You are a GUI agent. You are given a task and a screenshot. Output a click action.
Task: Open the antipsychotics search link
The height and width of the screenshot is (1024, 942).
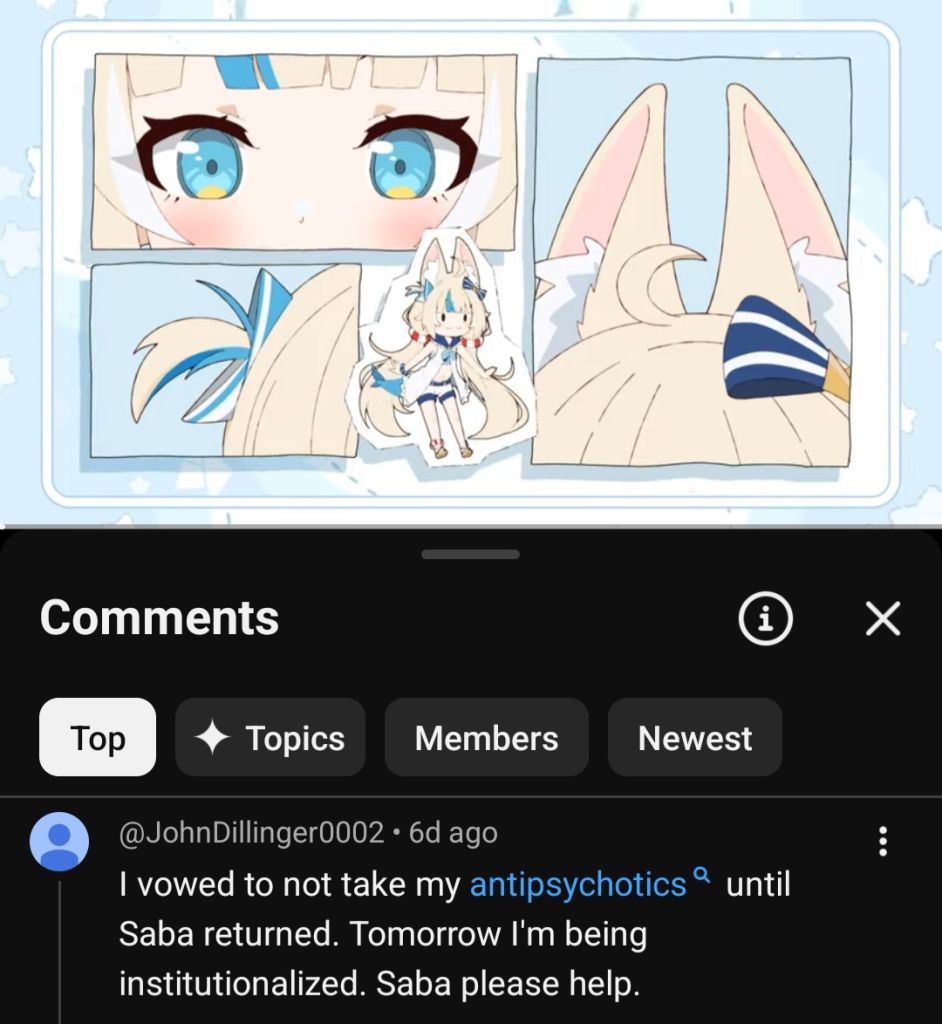pos(578,884)
